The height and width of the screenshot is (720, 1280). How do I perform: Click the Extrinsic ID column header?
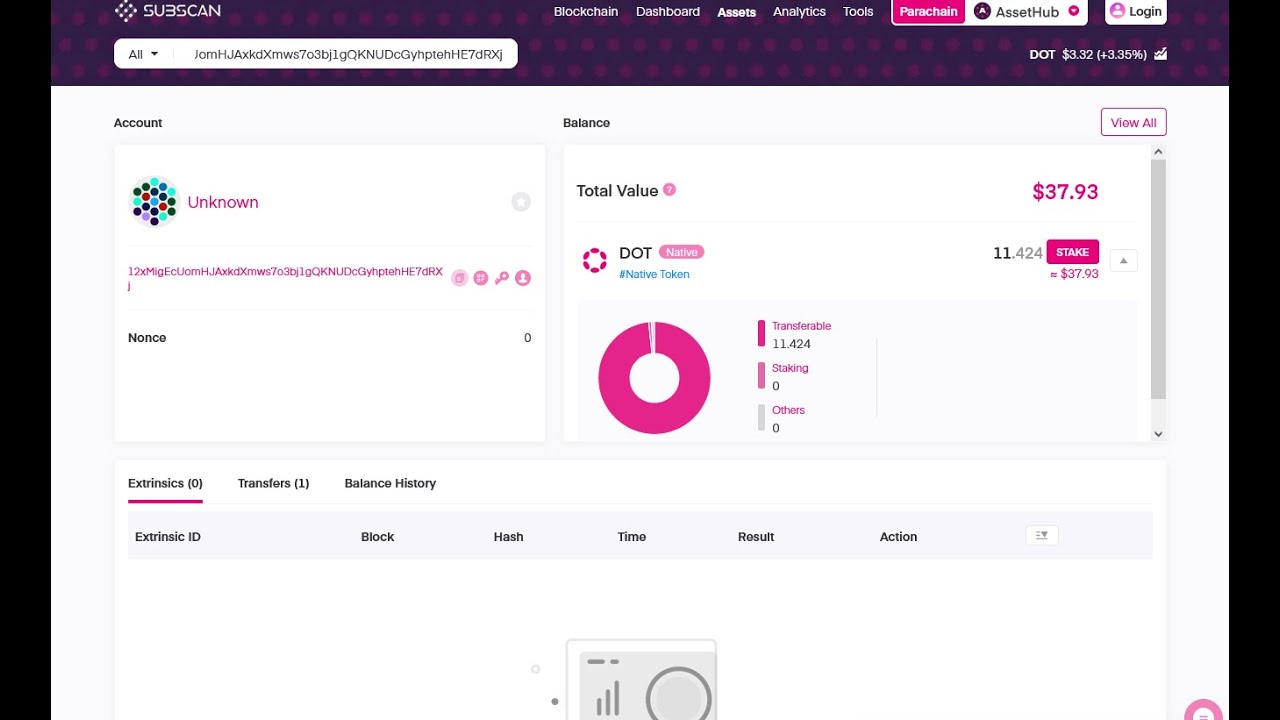coord(168,537)
